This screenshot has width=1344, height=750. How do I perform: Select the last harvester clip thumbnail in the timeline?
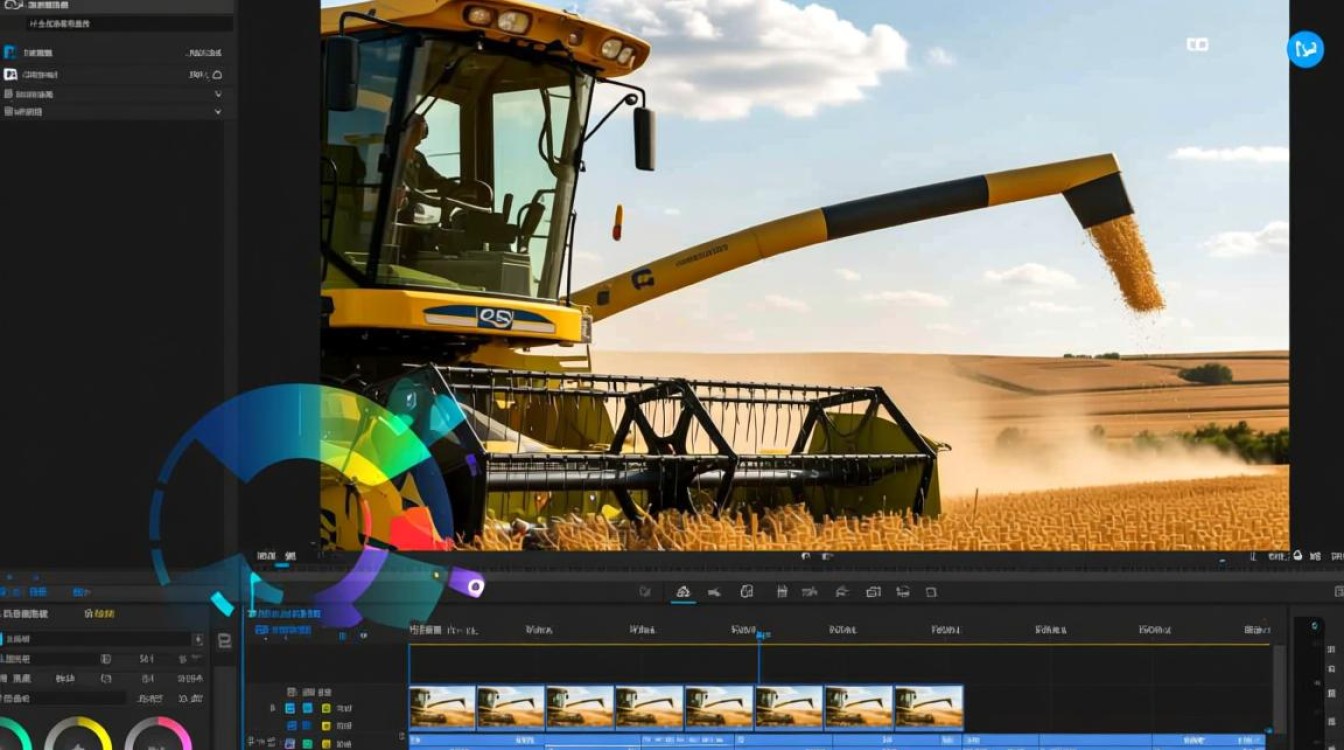click(x=928, y=707)
